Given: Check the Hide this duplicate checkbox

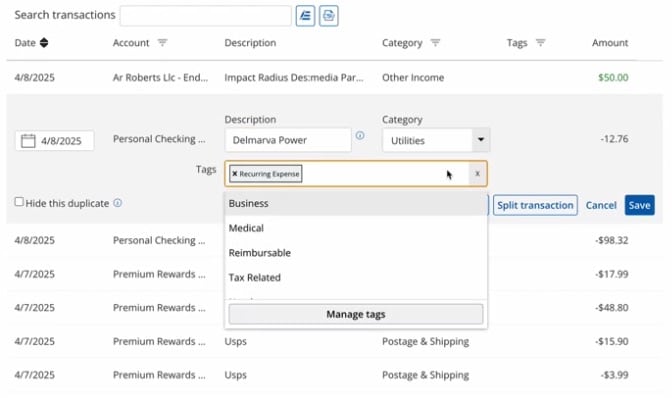Looking at the screenshot, I should (x=19, y=202).
